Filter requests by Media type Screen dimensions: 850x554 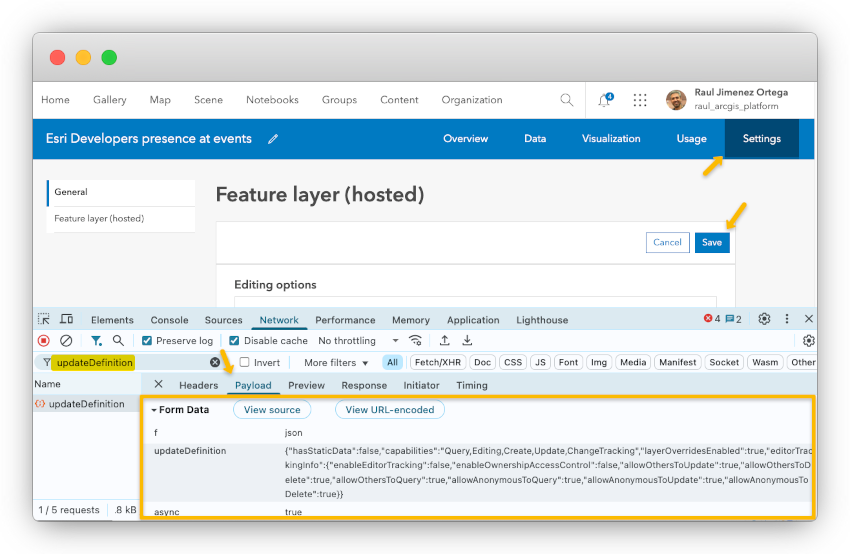coord(633,362)
